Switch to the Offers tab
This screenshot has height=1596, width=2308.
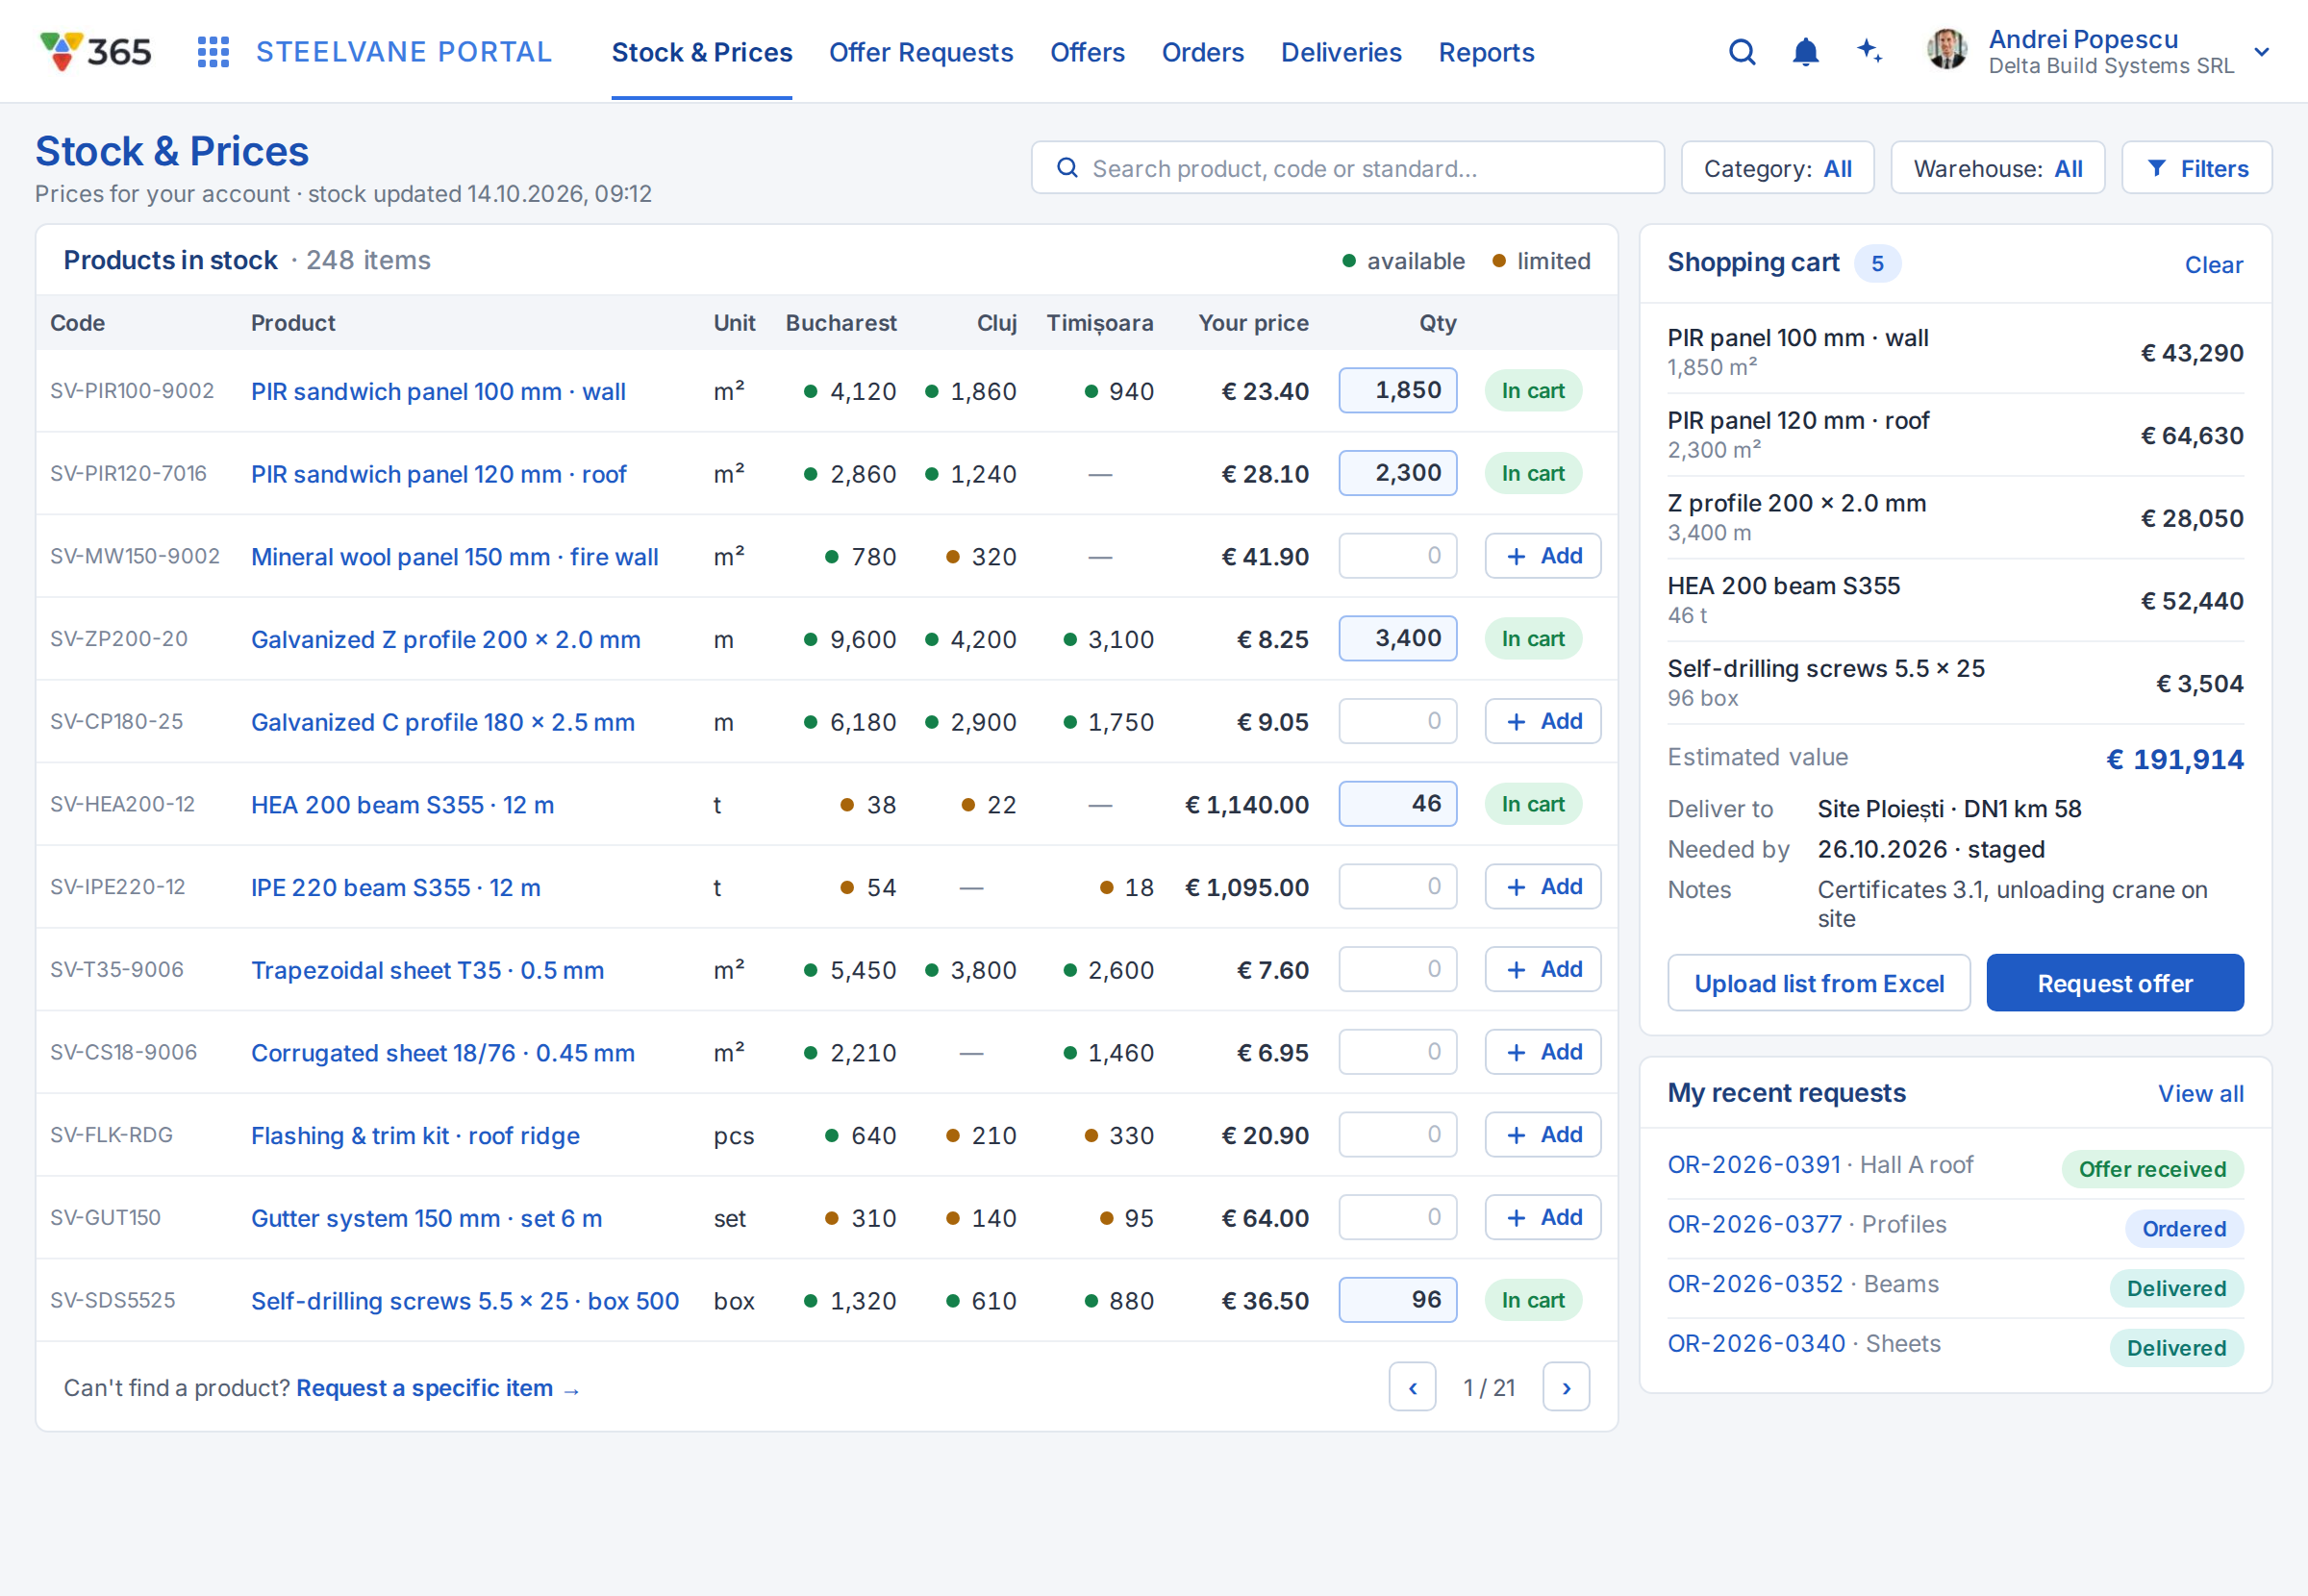coord(1087,52)
